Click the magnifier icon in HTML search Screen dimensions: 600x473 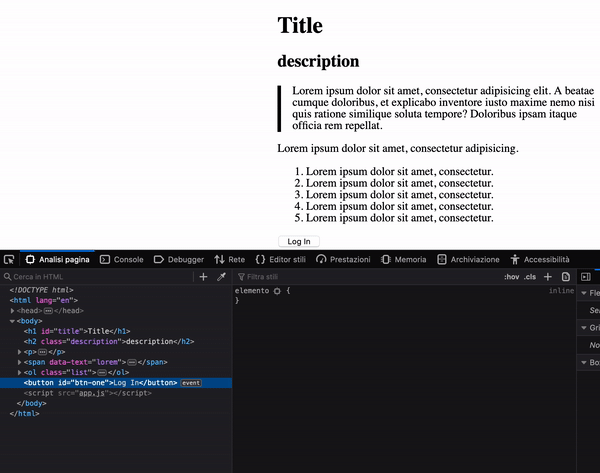point(8,277)
